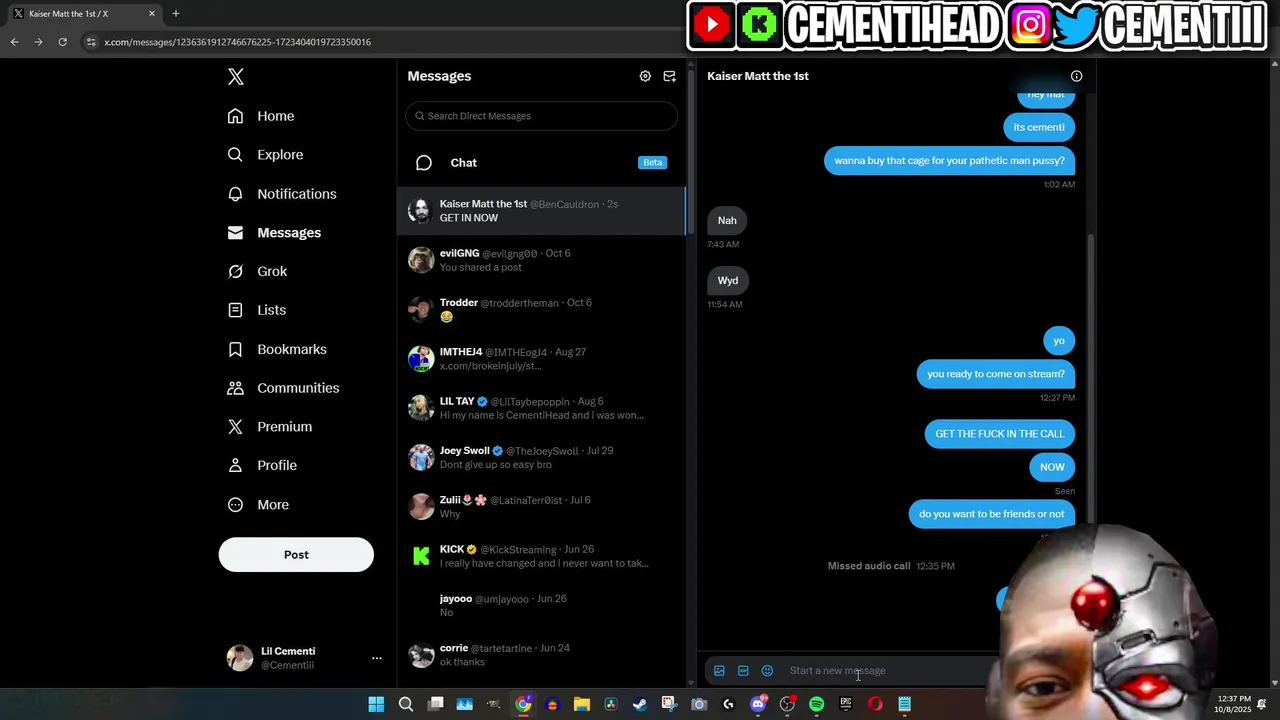
Task: Open Communities page
Action: click(x=283, y=388)
